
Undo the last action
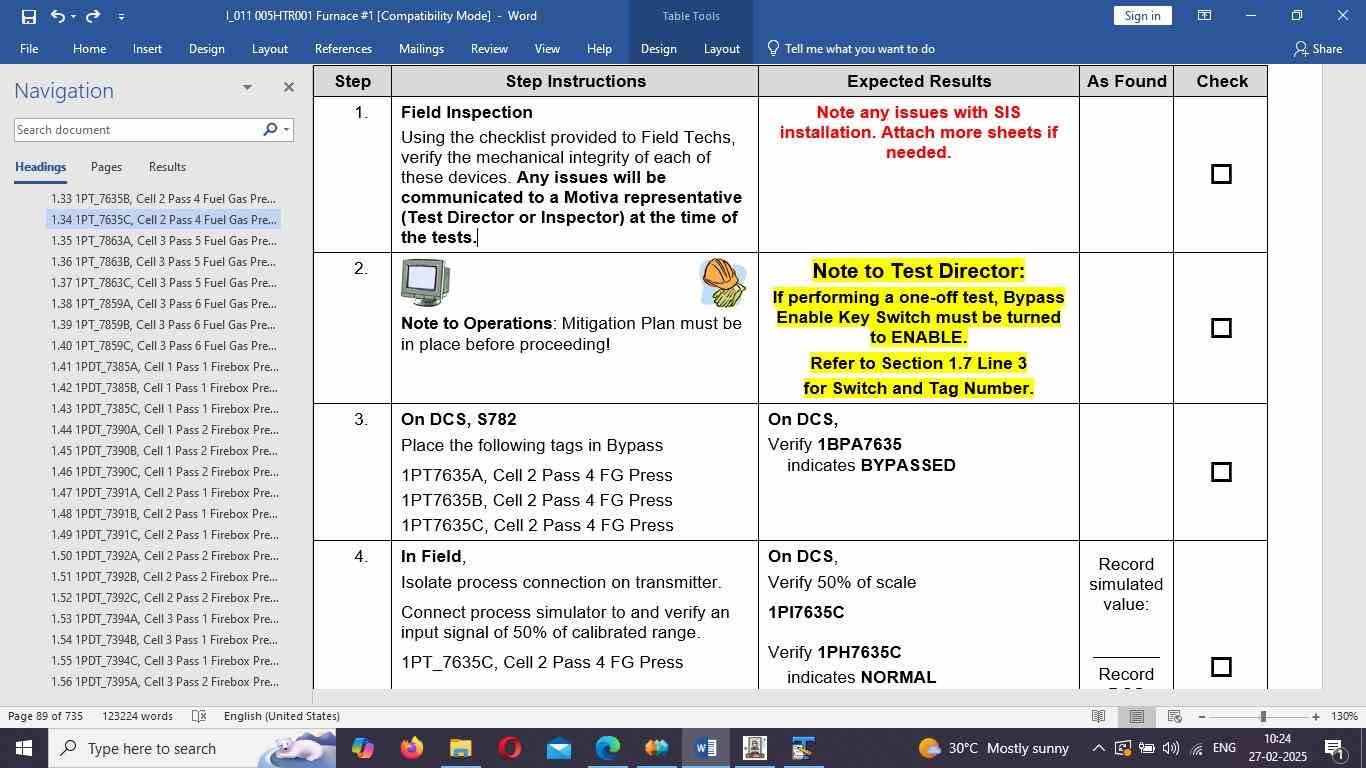[57, 16]
